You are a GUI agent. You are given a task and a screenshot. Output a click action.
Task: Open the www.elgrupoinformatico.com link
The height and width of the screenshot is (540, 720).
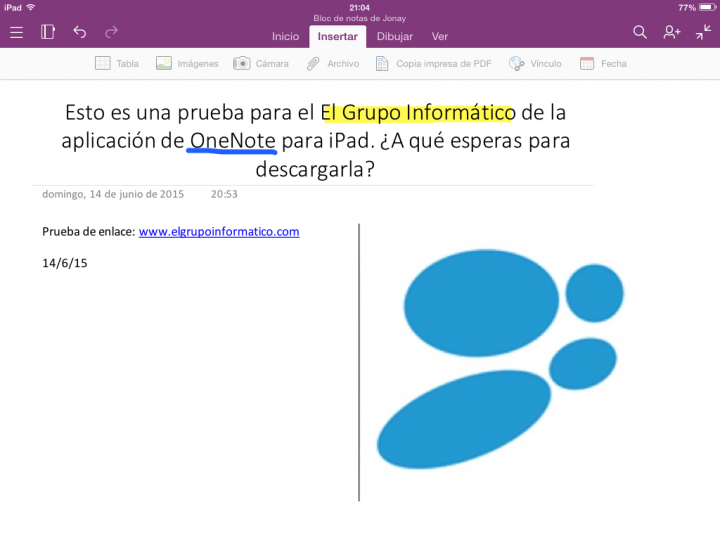pos(219,231)
